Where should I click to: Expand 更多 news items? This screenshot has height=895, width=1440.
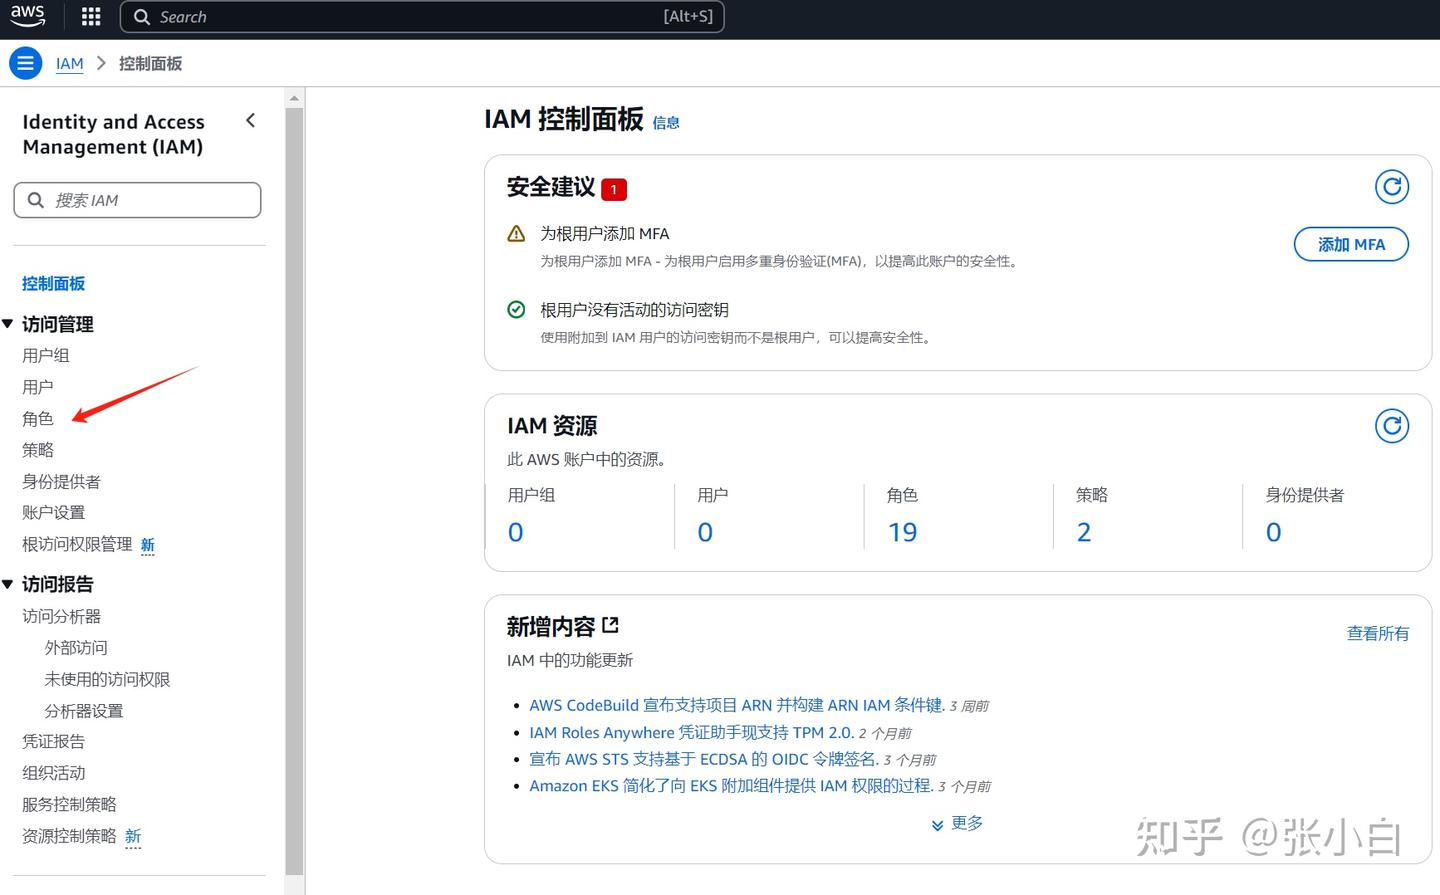click(x=957, y=823)
